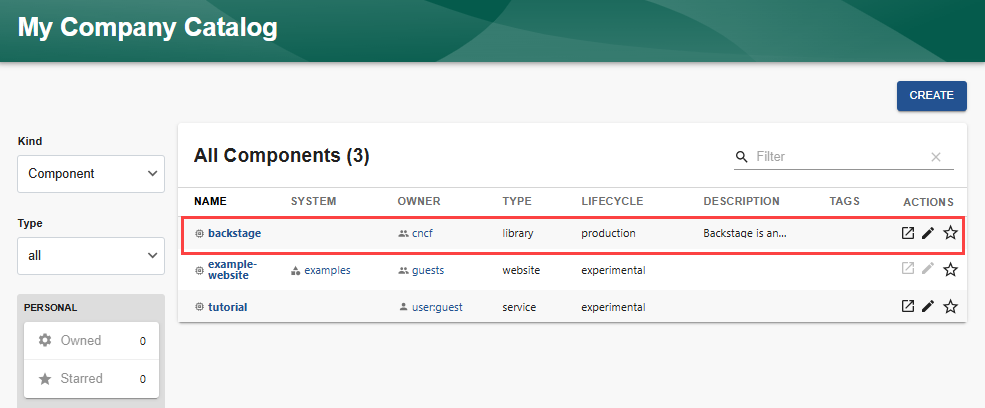The width and height of the screenshot is (985, 408).
Task: Sort by TYPE column header
Action: tap(517, 201)
